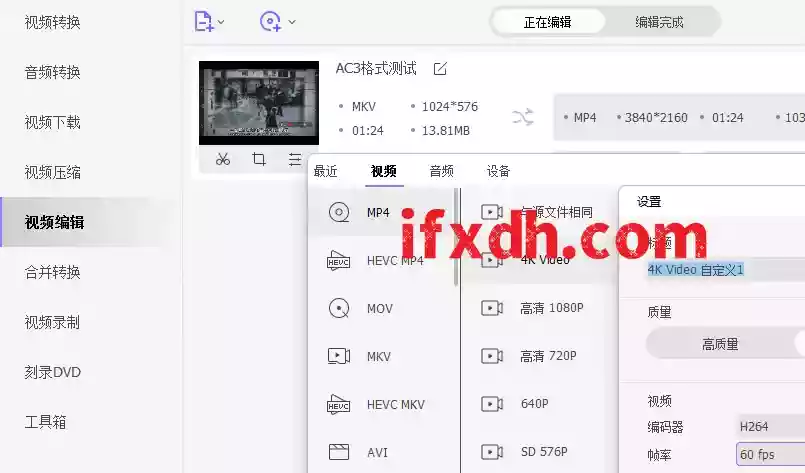Click the MKV format icon

339,356
